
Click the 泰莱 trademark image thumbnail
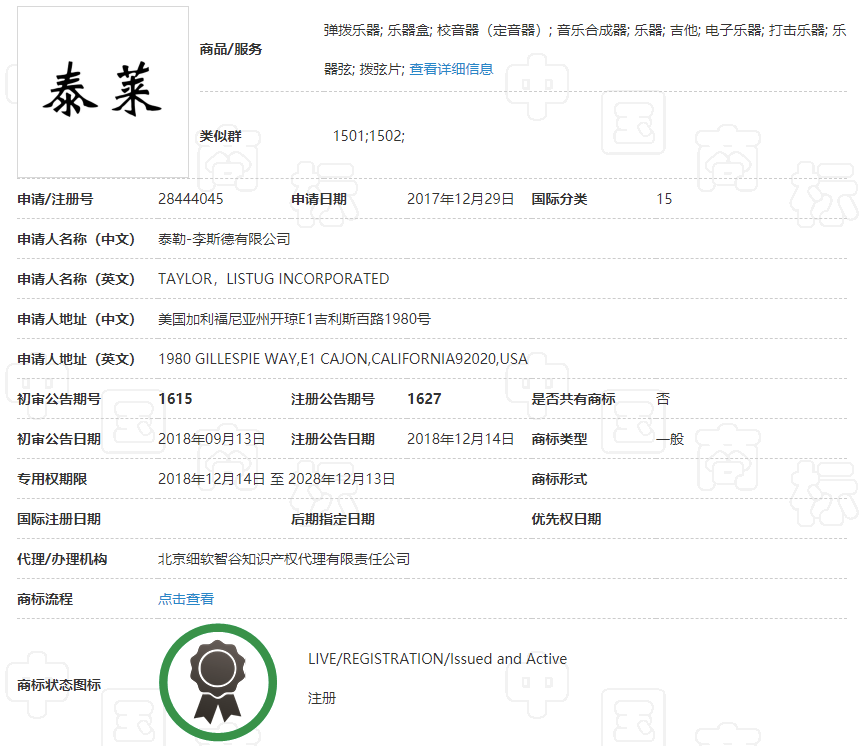[103, 92]
